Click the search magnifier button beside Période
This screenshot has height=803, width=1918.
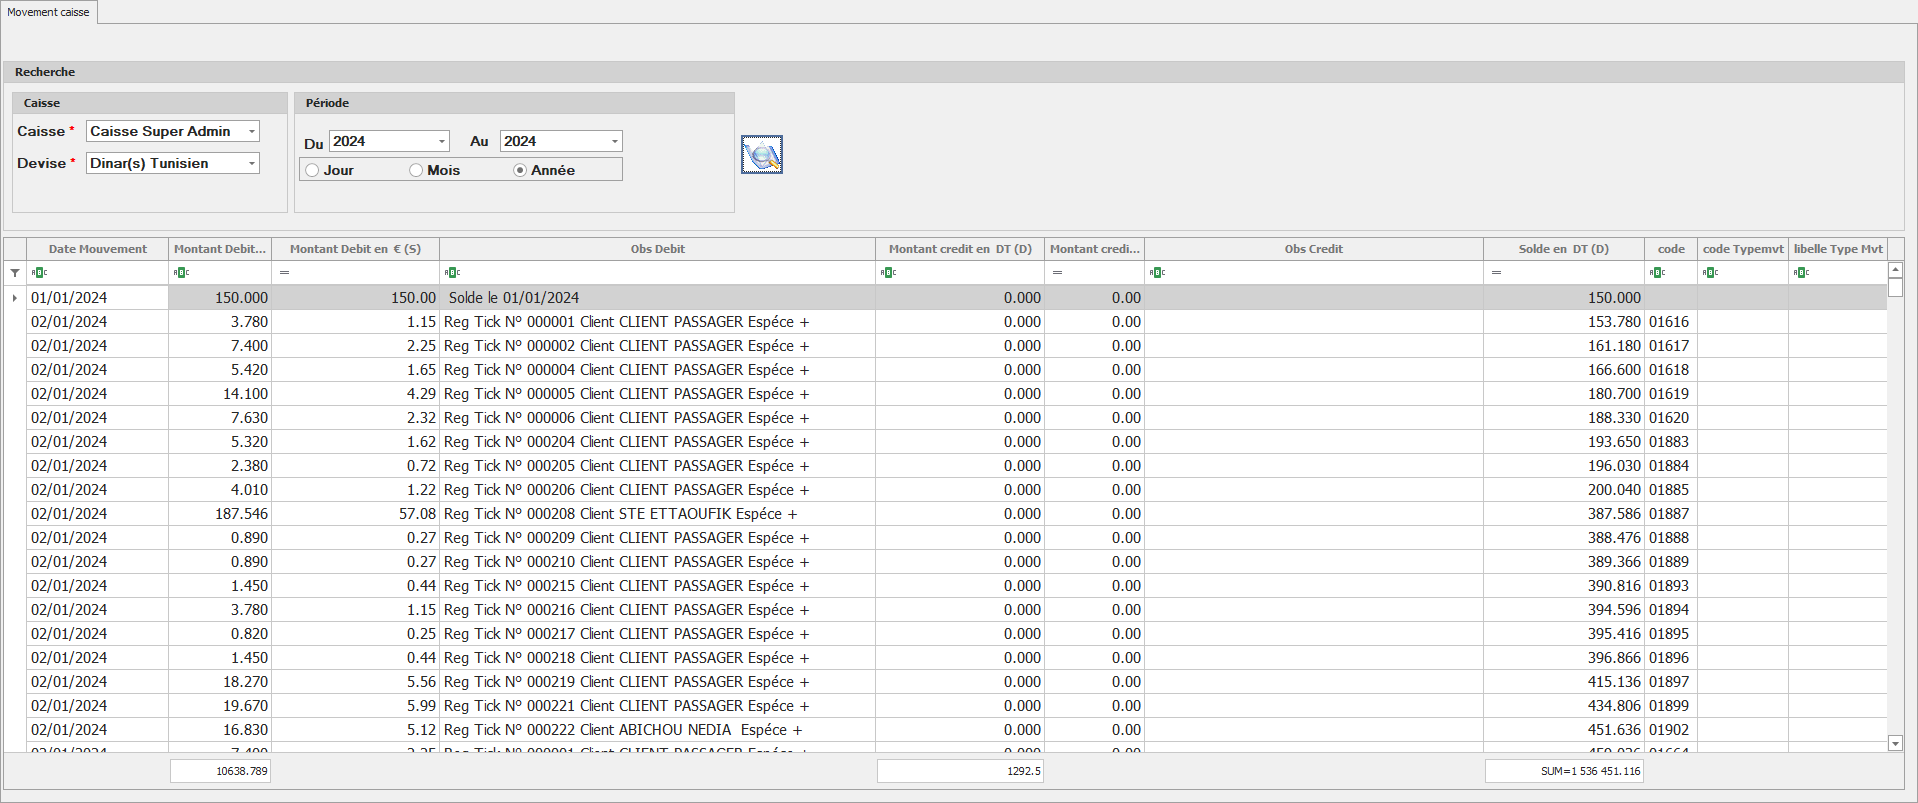pyautogui.click(x=761, y=155)
